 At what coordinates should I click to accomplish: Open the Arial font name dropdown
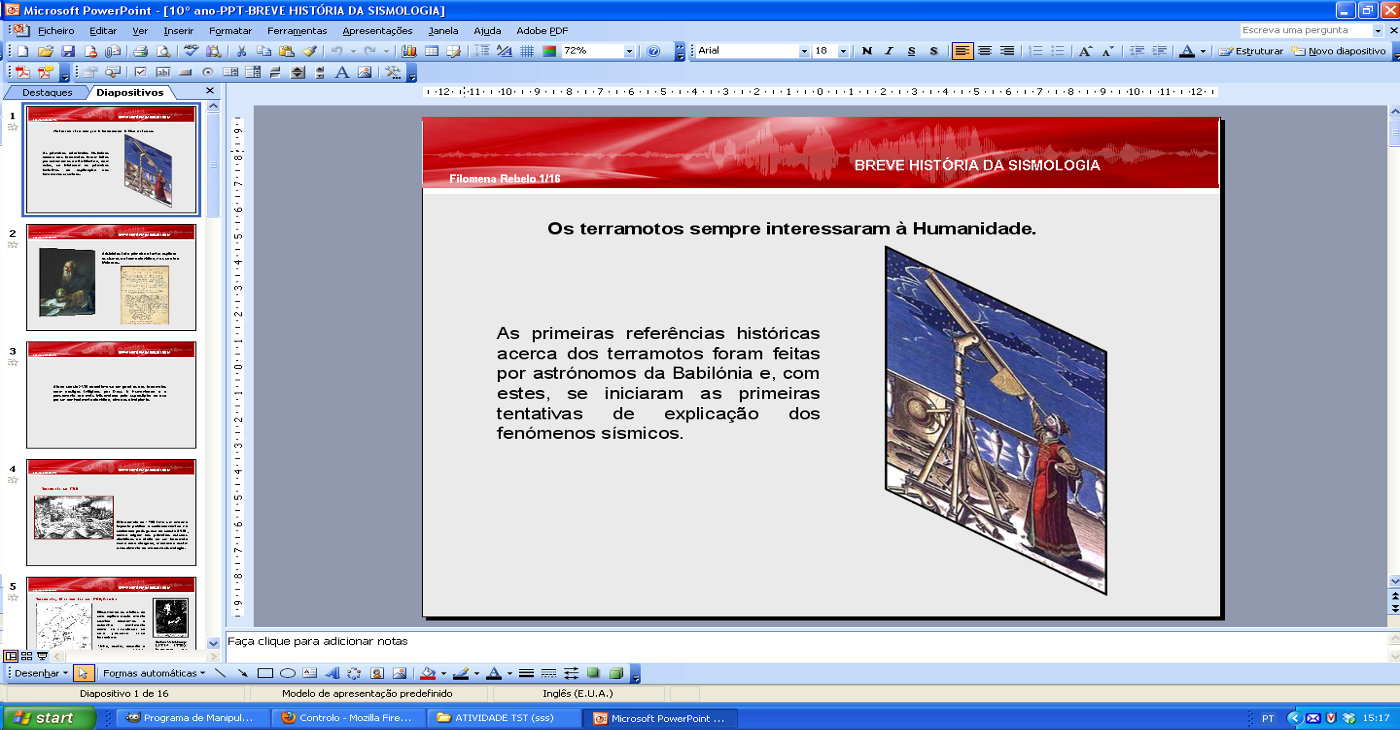(804, 51)
